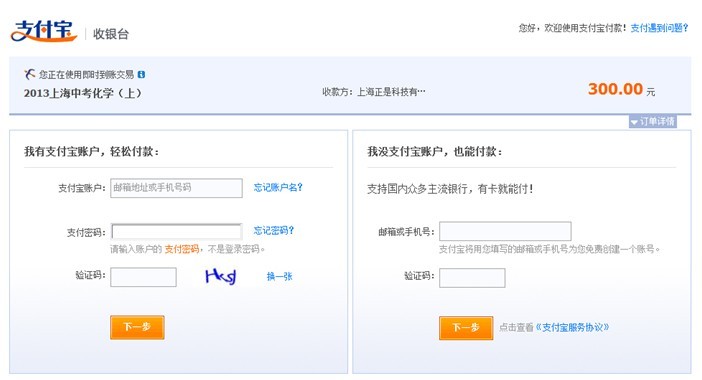Expand the 订单详情 order details
The height and width of the screenshot is (380, 702).
(653, 121)
